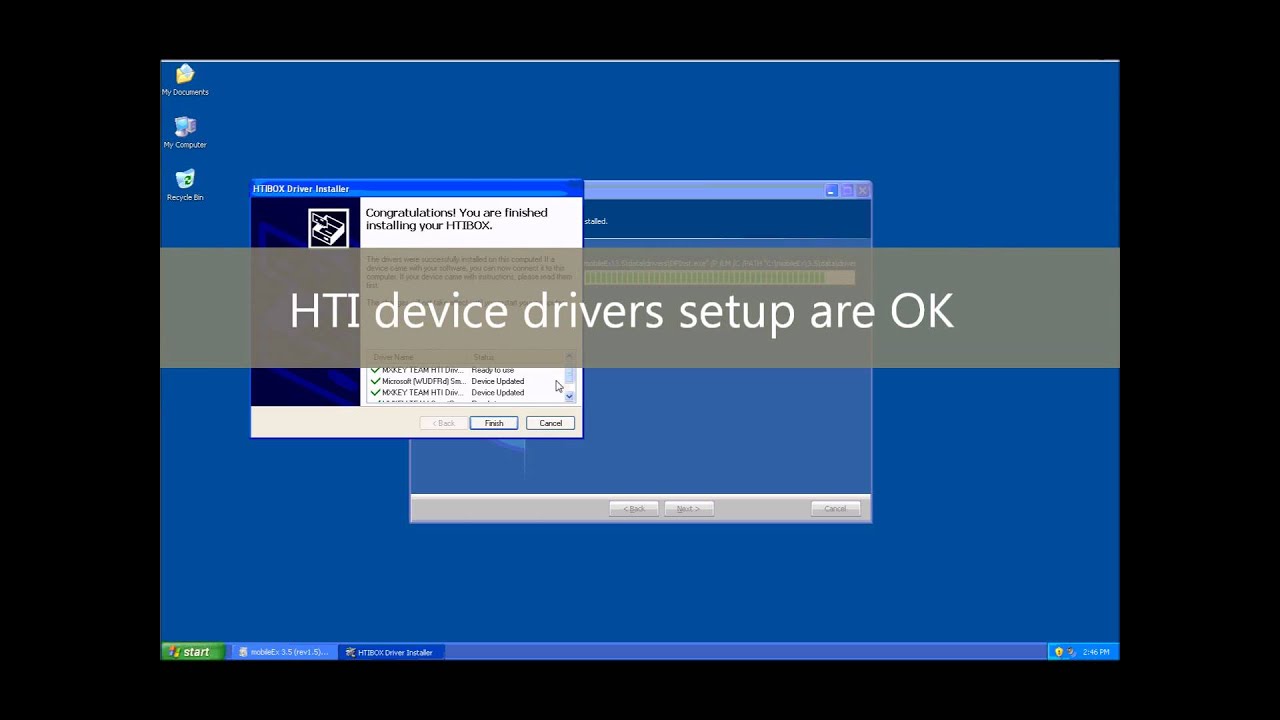Click the security shield icon in system tray

point(1059,652)
